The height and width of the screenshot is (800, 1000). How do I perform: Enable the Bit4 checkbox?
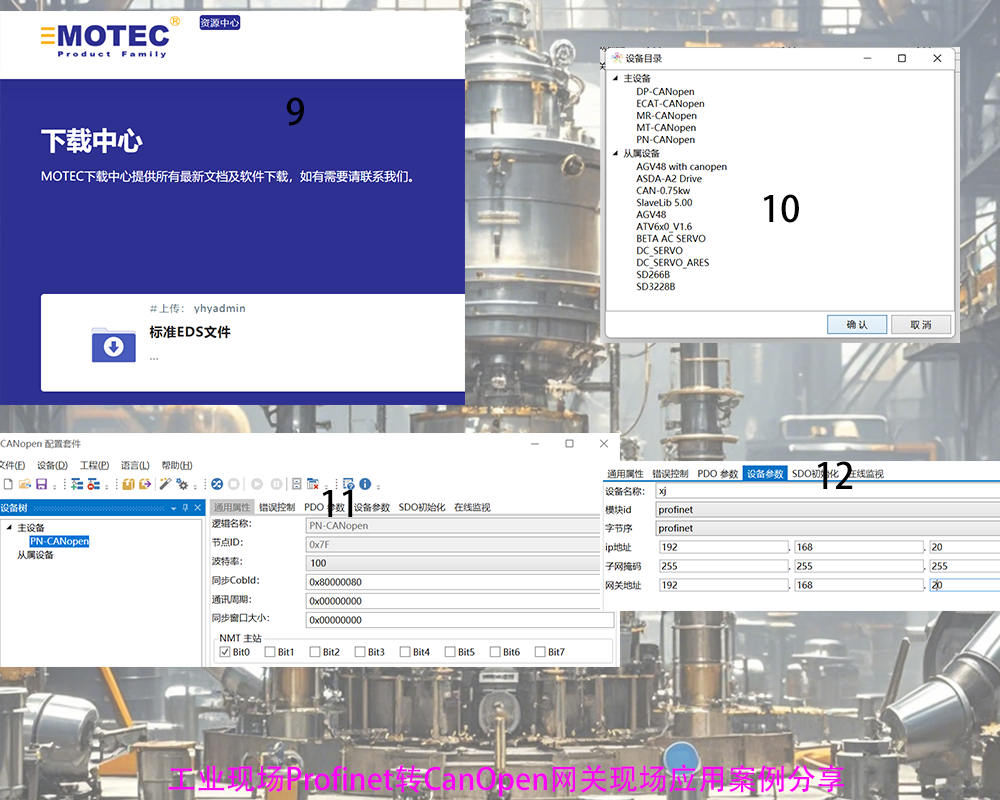pyautogui.click(x=405, y=652)
